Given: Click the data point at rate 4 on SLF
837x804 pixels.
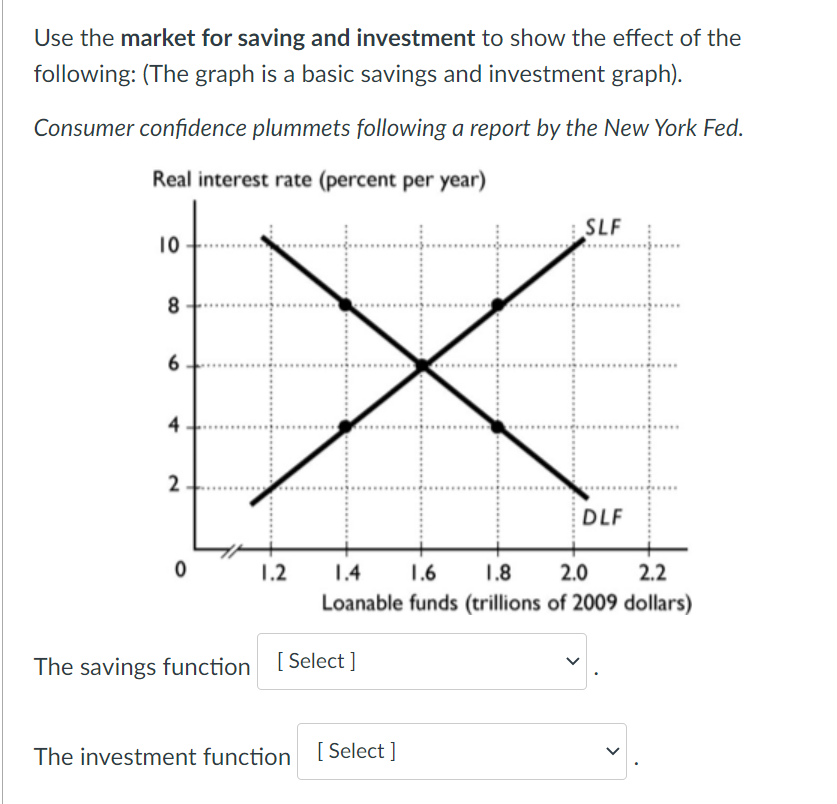Looking at the screenshot, I should click(345, 425).
